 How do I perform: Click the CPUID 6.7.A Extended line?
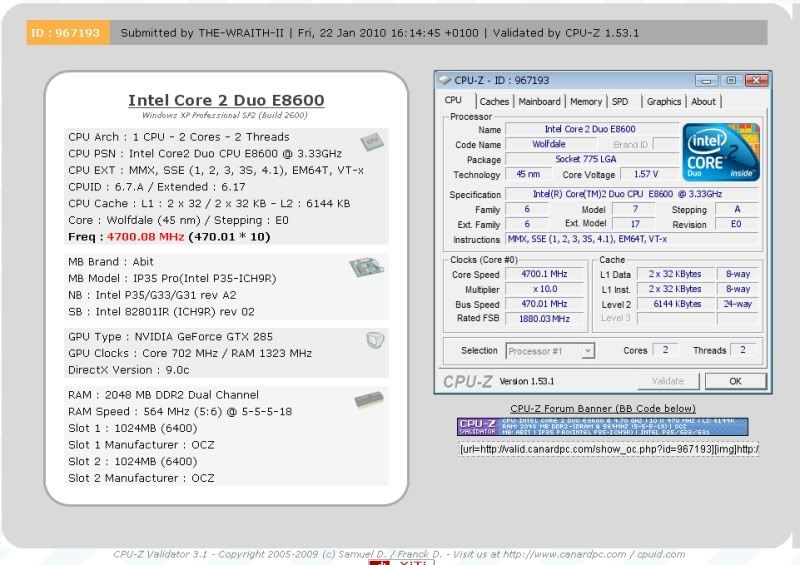pyautogui.click(x=157, y=187)
